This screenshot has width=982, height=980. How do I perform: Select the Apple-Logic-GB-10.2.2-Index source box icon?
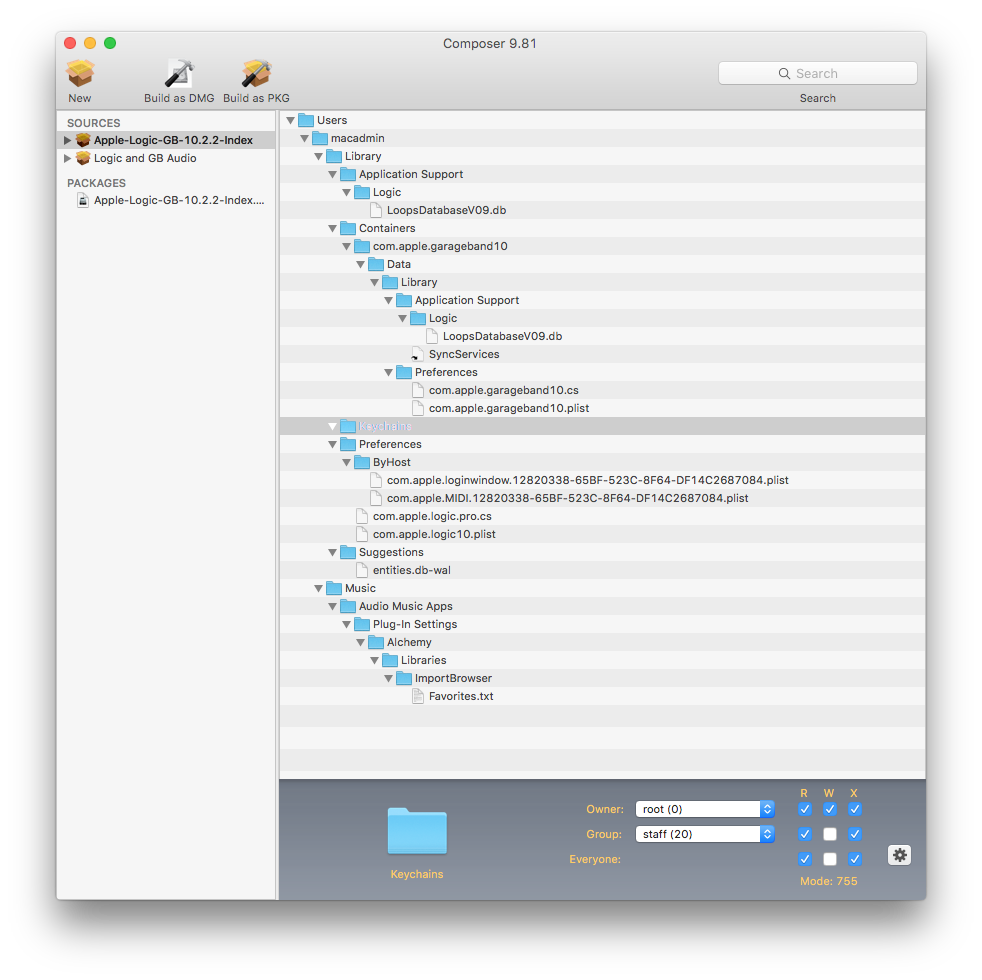coord(83,140)
